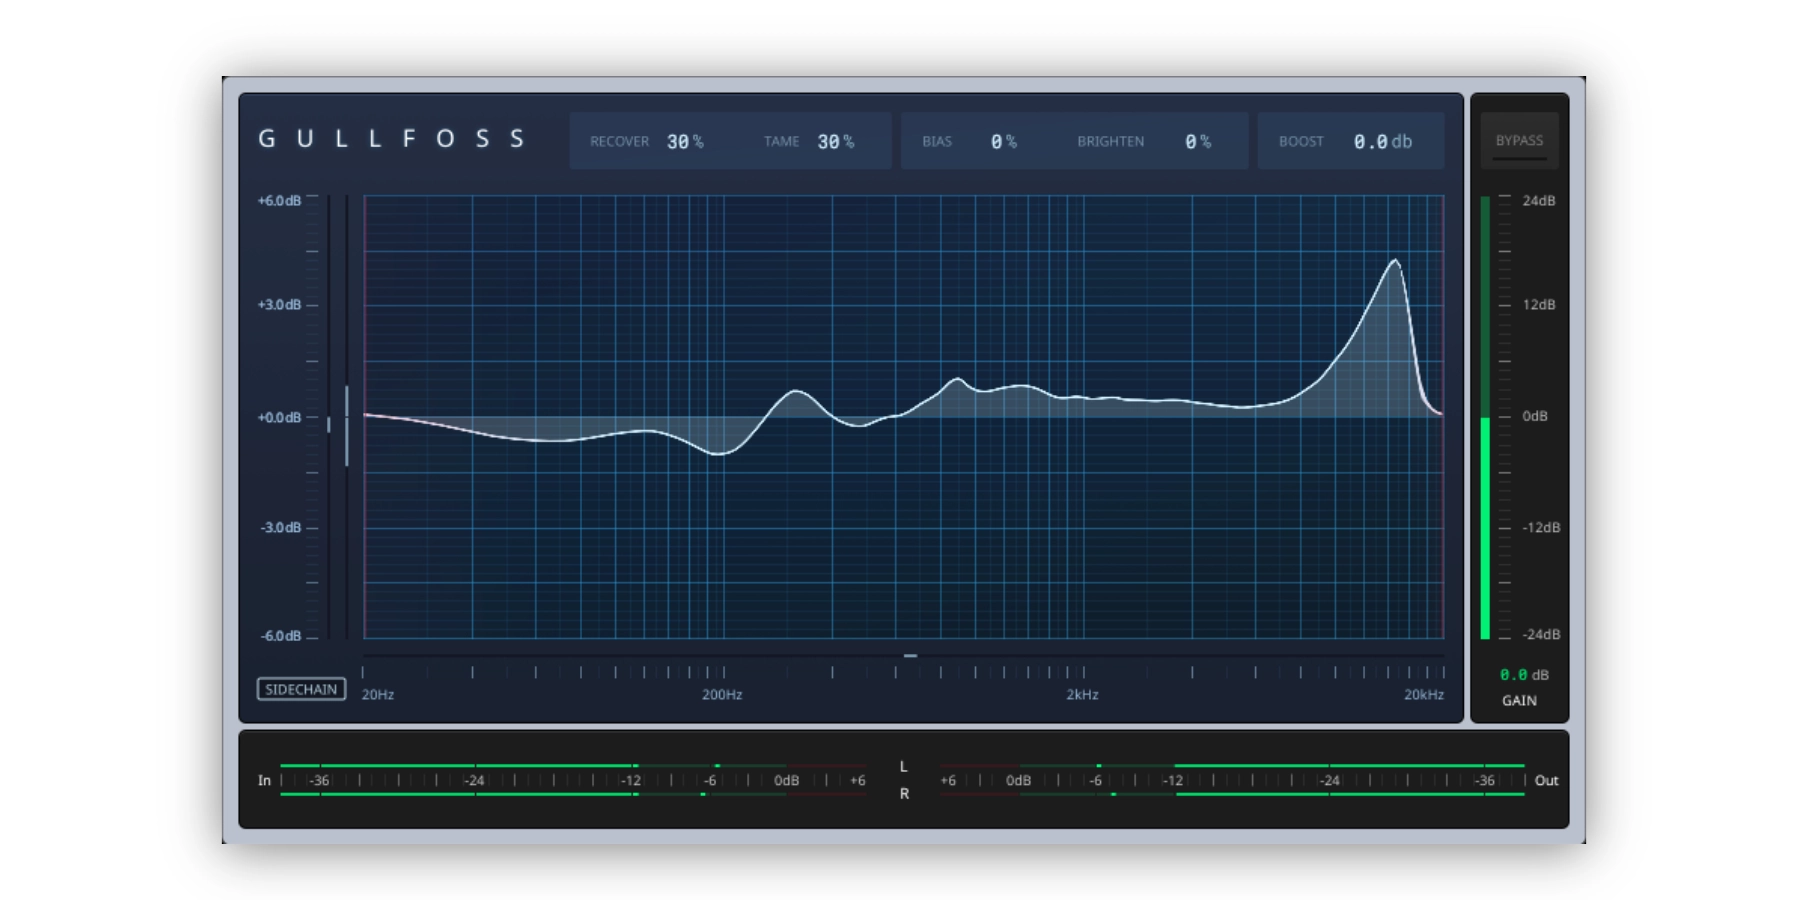Click the 2kHz label on frequency ruler
The image size is (1800, 900).
(1082, 695)
